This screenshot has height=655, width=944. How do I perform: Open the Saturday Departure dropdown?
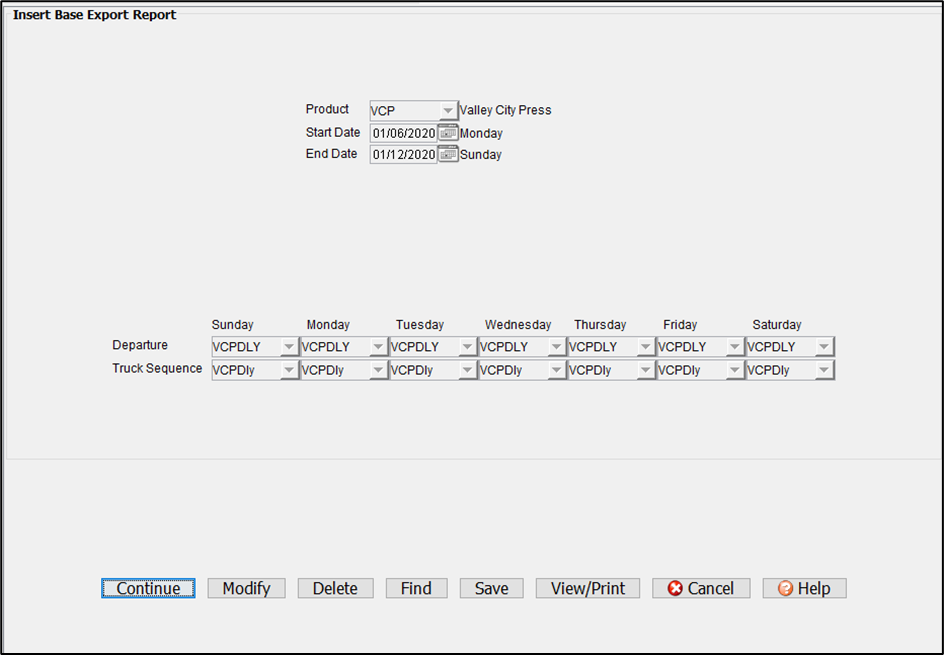823,347
